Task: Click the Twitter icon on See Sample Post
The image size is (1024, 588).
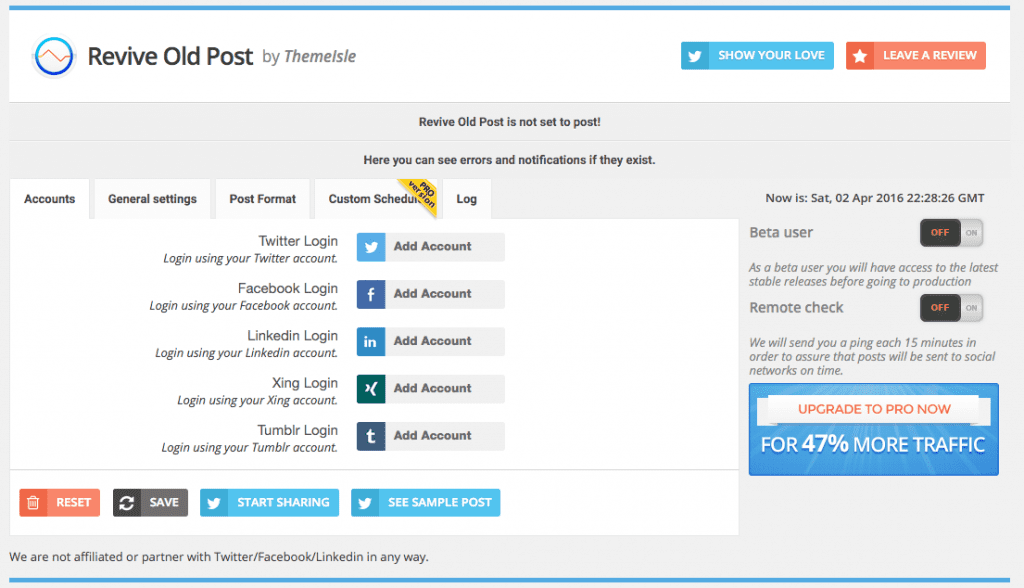Action: (365, 502)
